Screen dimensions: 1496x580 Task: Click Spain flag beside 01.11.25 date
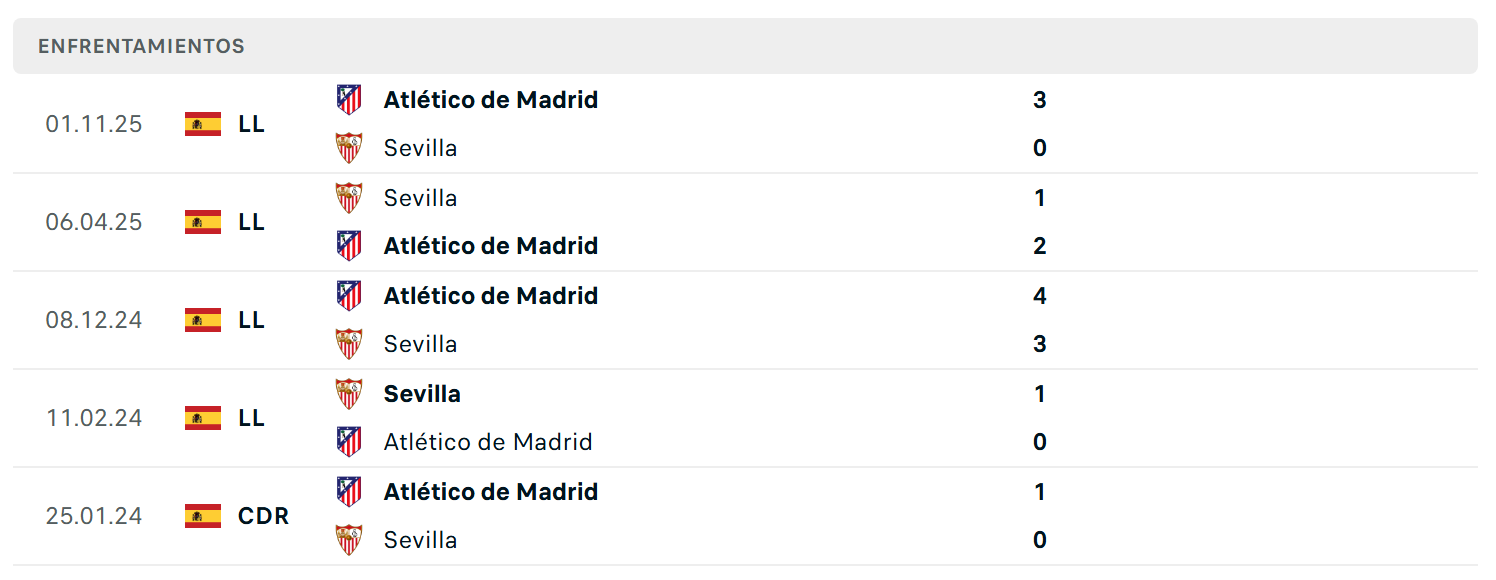[x=203, y=124]
